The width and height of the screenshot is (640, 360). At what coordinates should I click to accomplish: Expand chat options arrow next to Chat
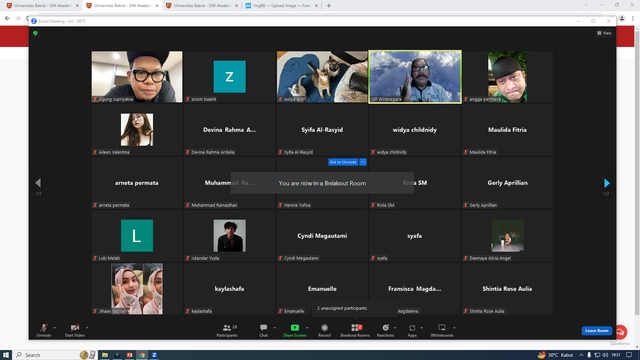tap(274, 327)
